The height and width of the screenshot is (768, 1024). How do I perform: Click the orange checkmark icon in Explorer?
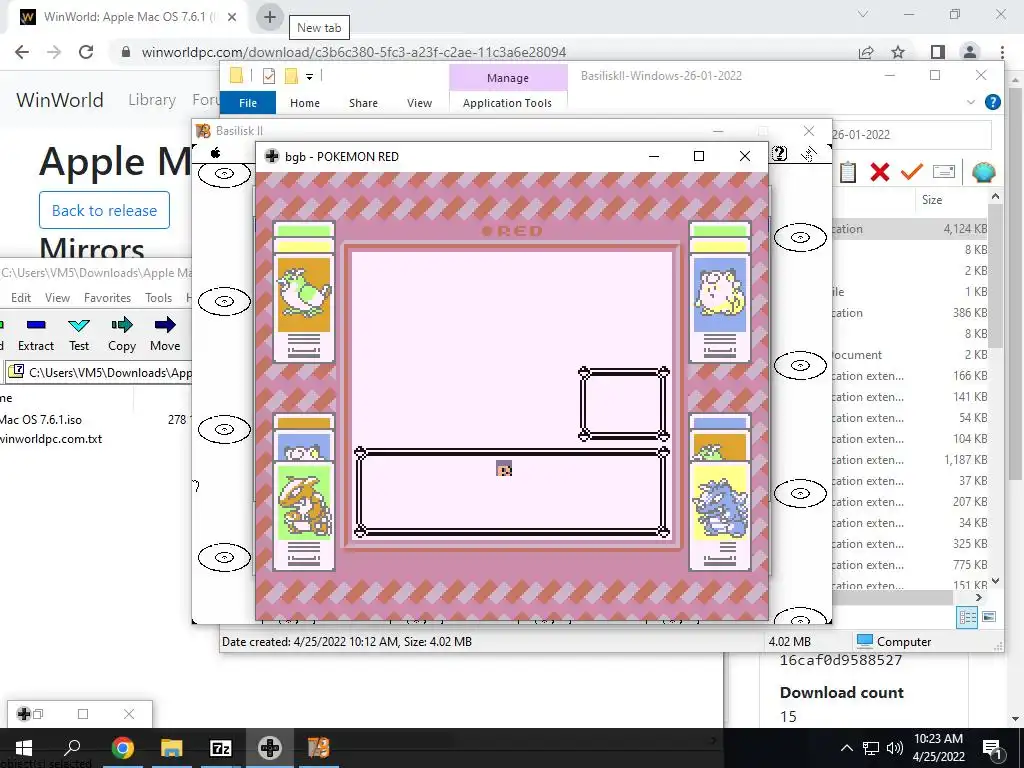(912, 172)
